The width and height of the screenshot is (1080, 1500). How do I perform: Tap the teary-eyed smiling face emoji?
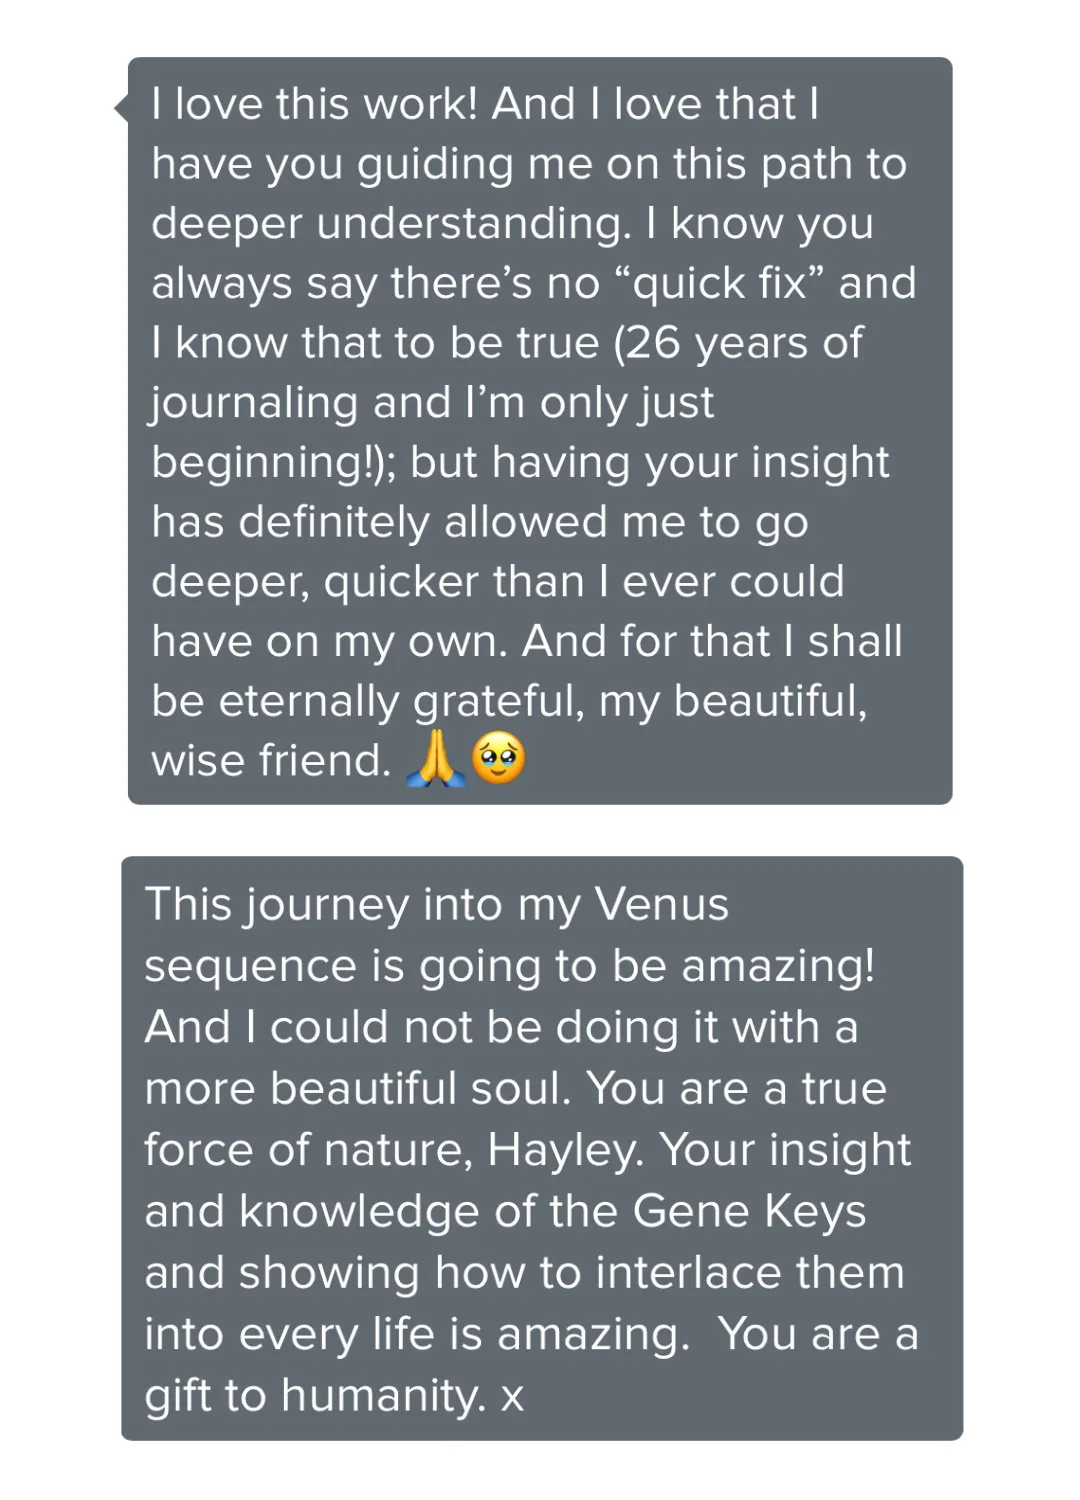[x=499, y=758]
